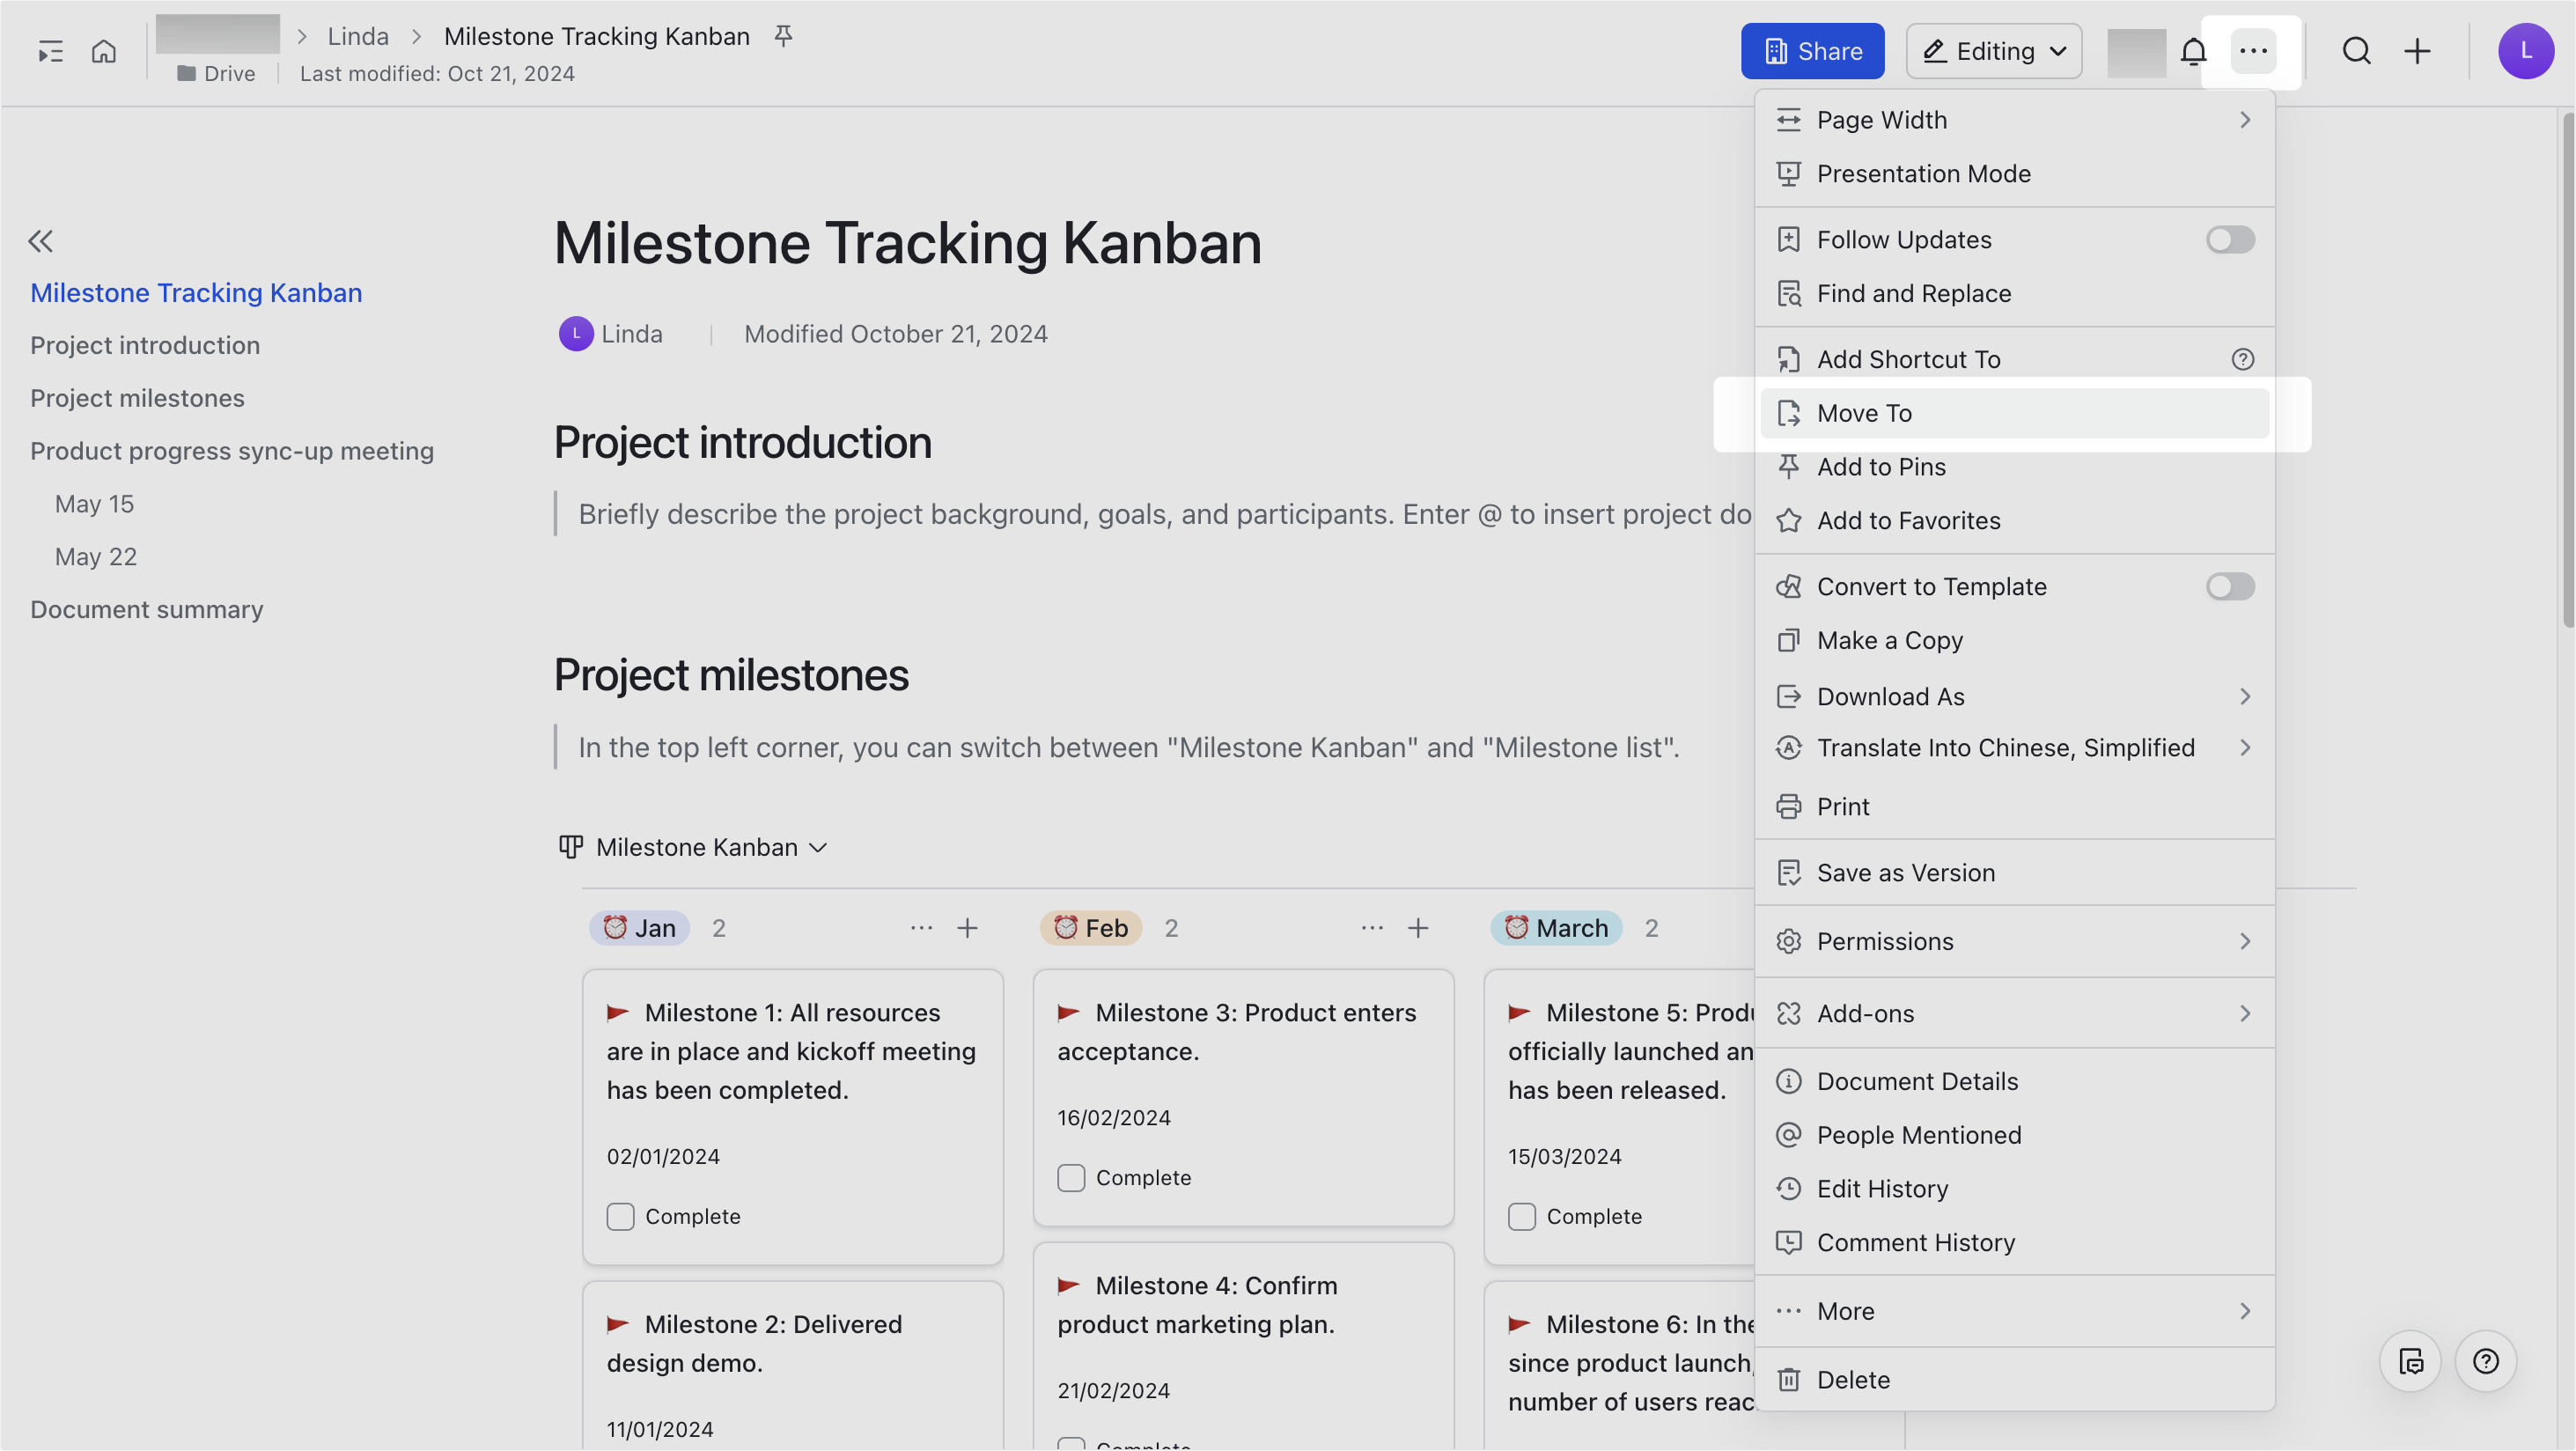Click the help question mark beside Add Shortcut To
2576x1451 pixels.
pyautogui.click(x=2243, y=359)
